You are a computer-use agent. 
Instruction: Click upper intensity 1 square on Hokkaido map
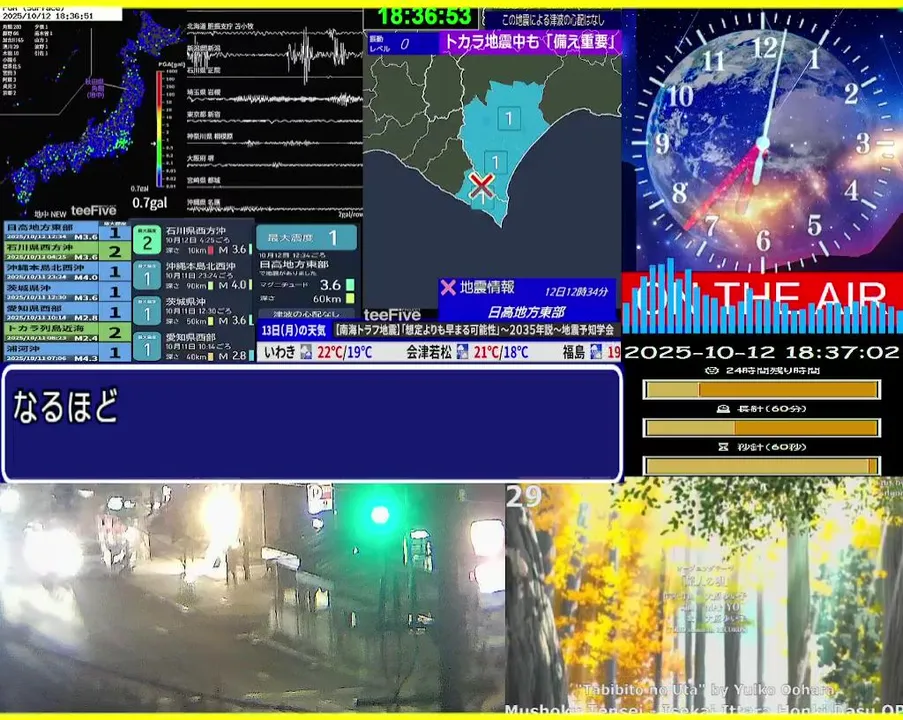[509, 119]
